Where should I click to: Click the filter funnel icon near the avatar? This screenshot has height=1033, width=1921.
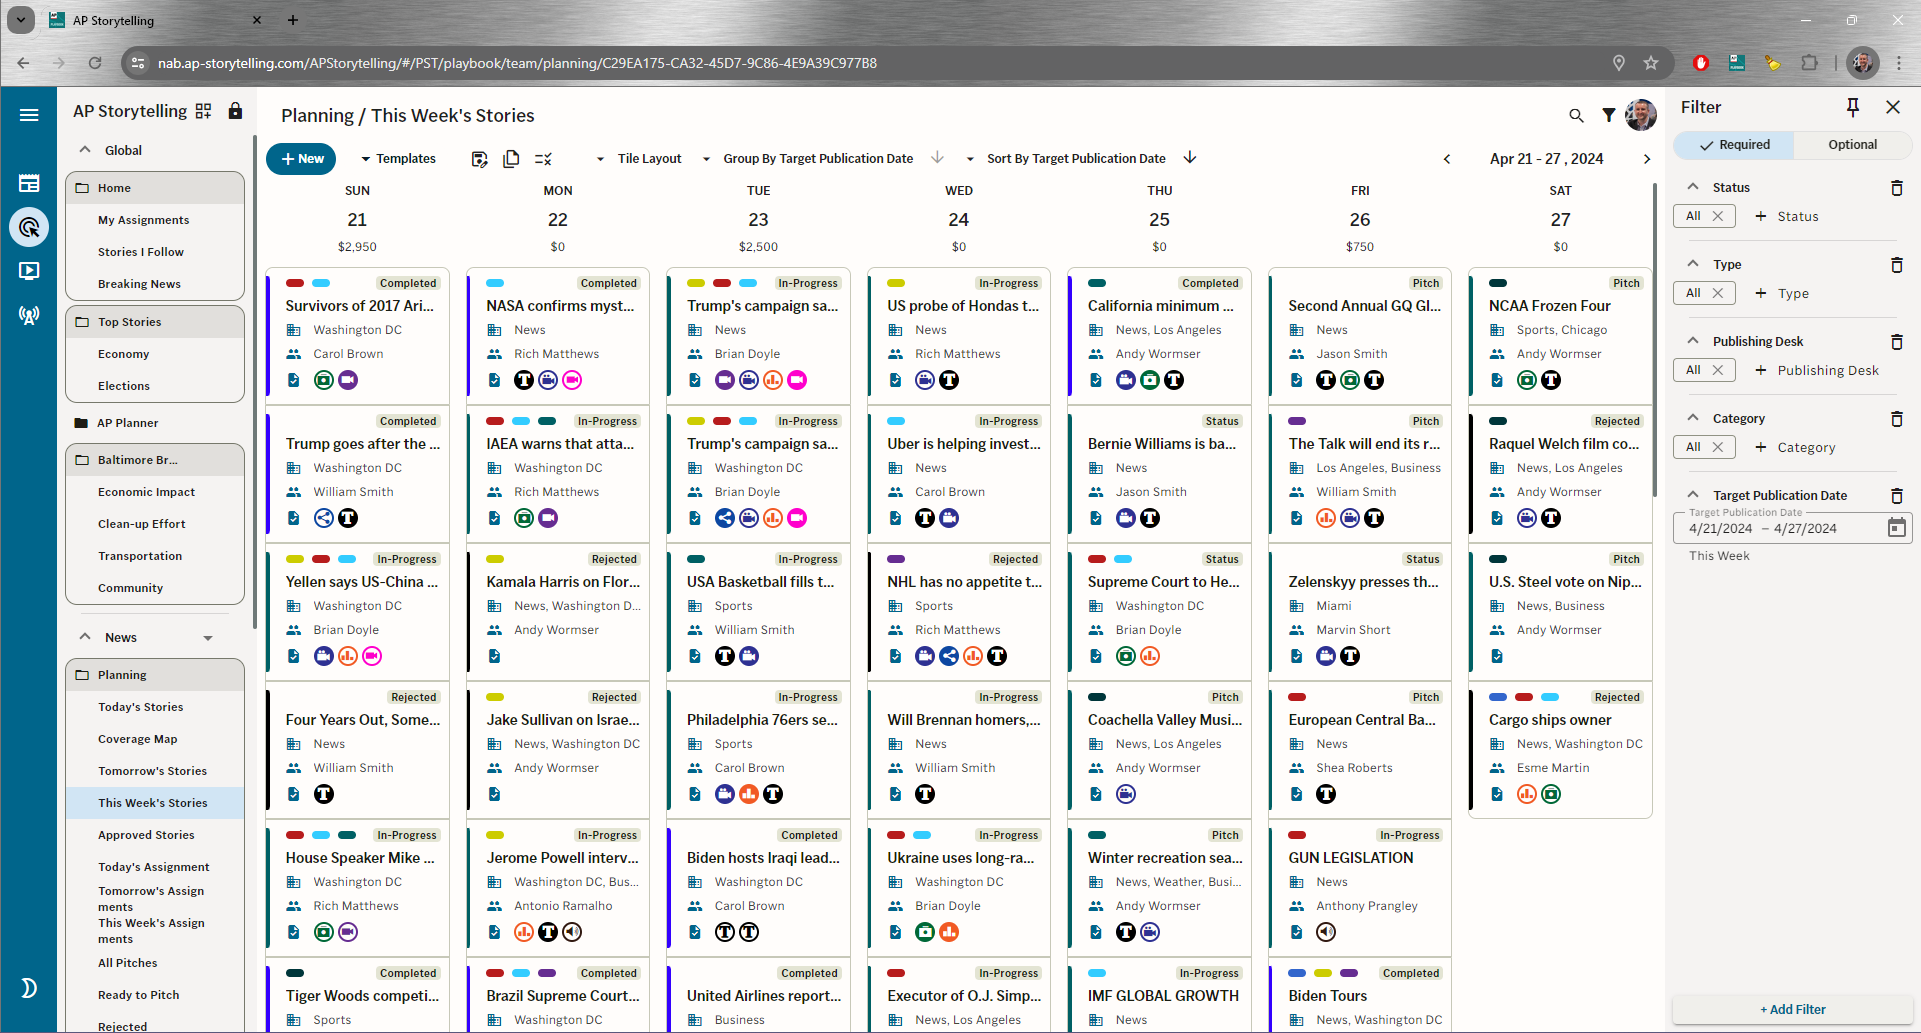click(1608, 115)
